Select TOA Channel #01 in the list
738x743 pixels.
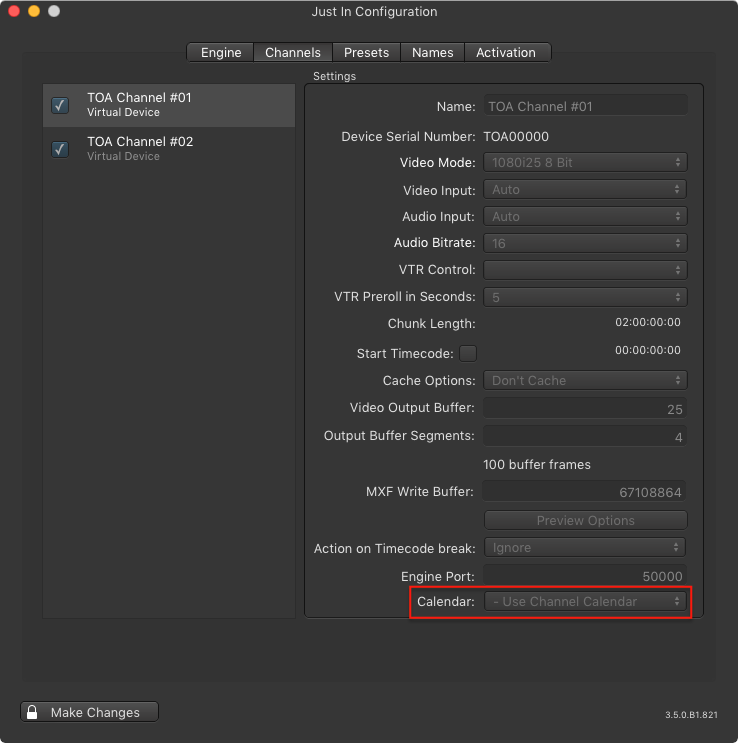point(169,105)
